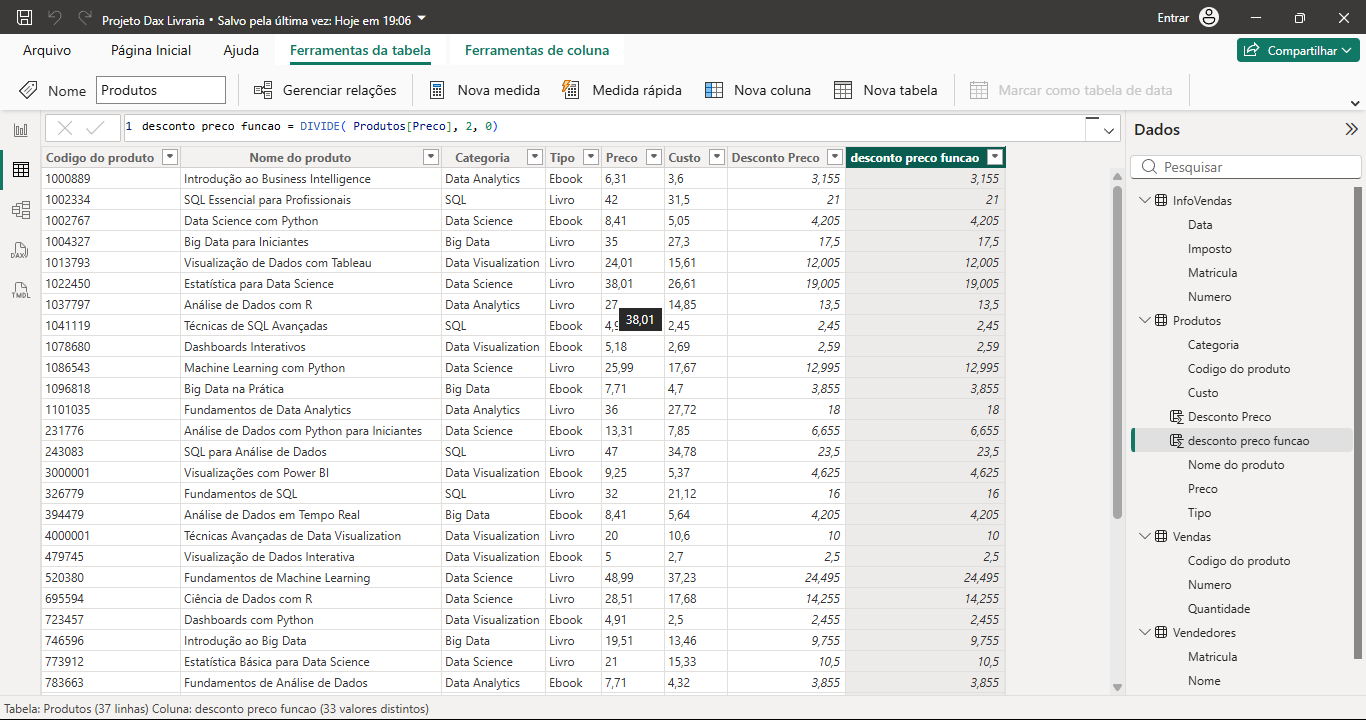Collapse the Vendas table tree
The width and height of the screenshot is (1366, 720).
click(x=1144, y=537)
